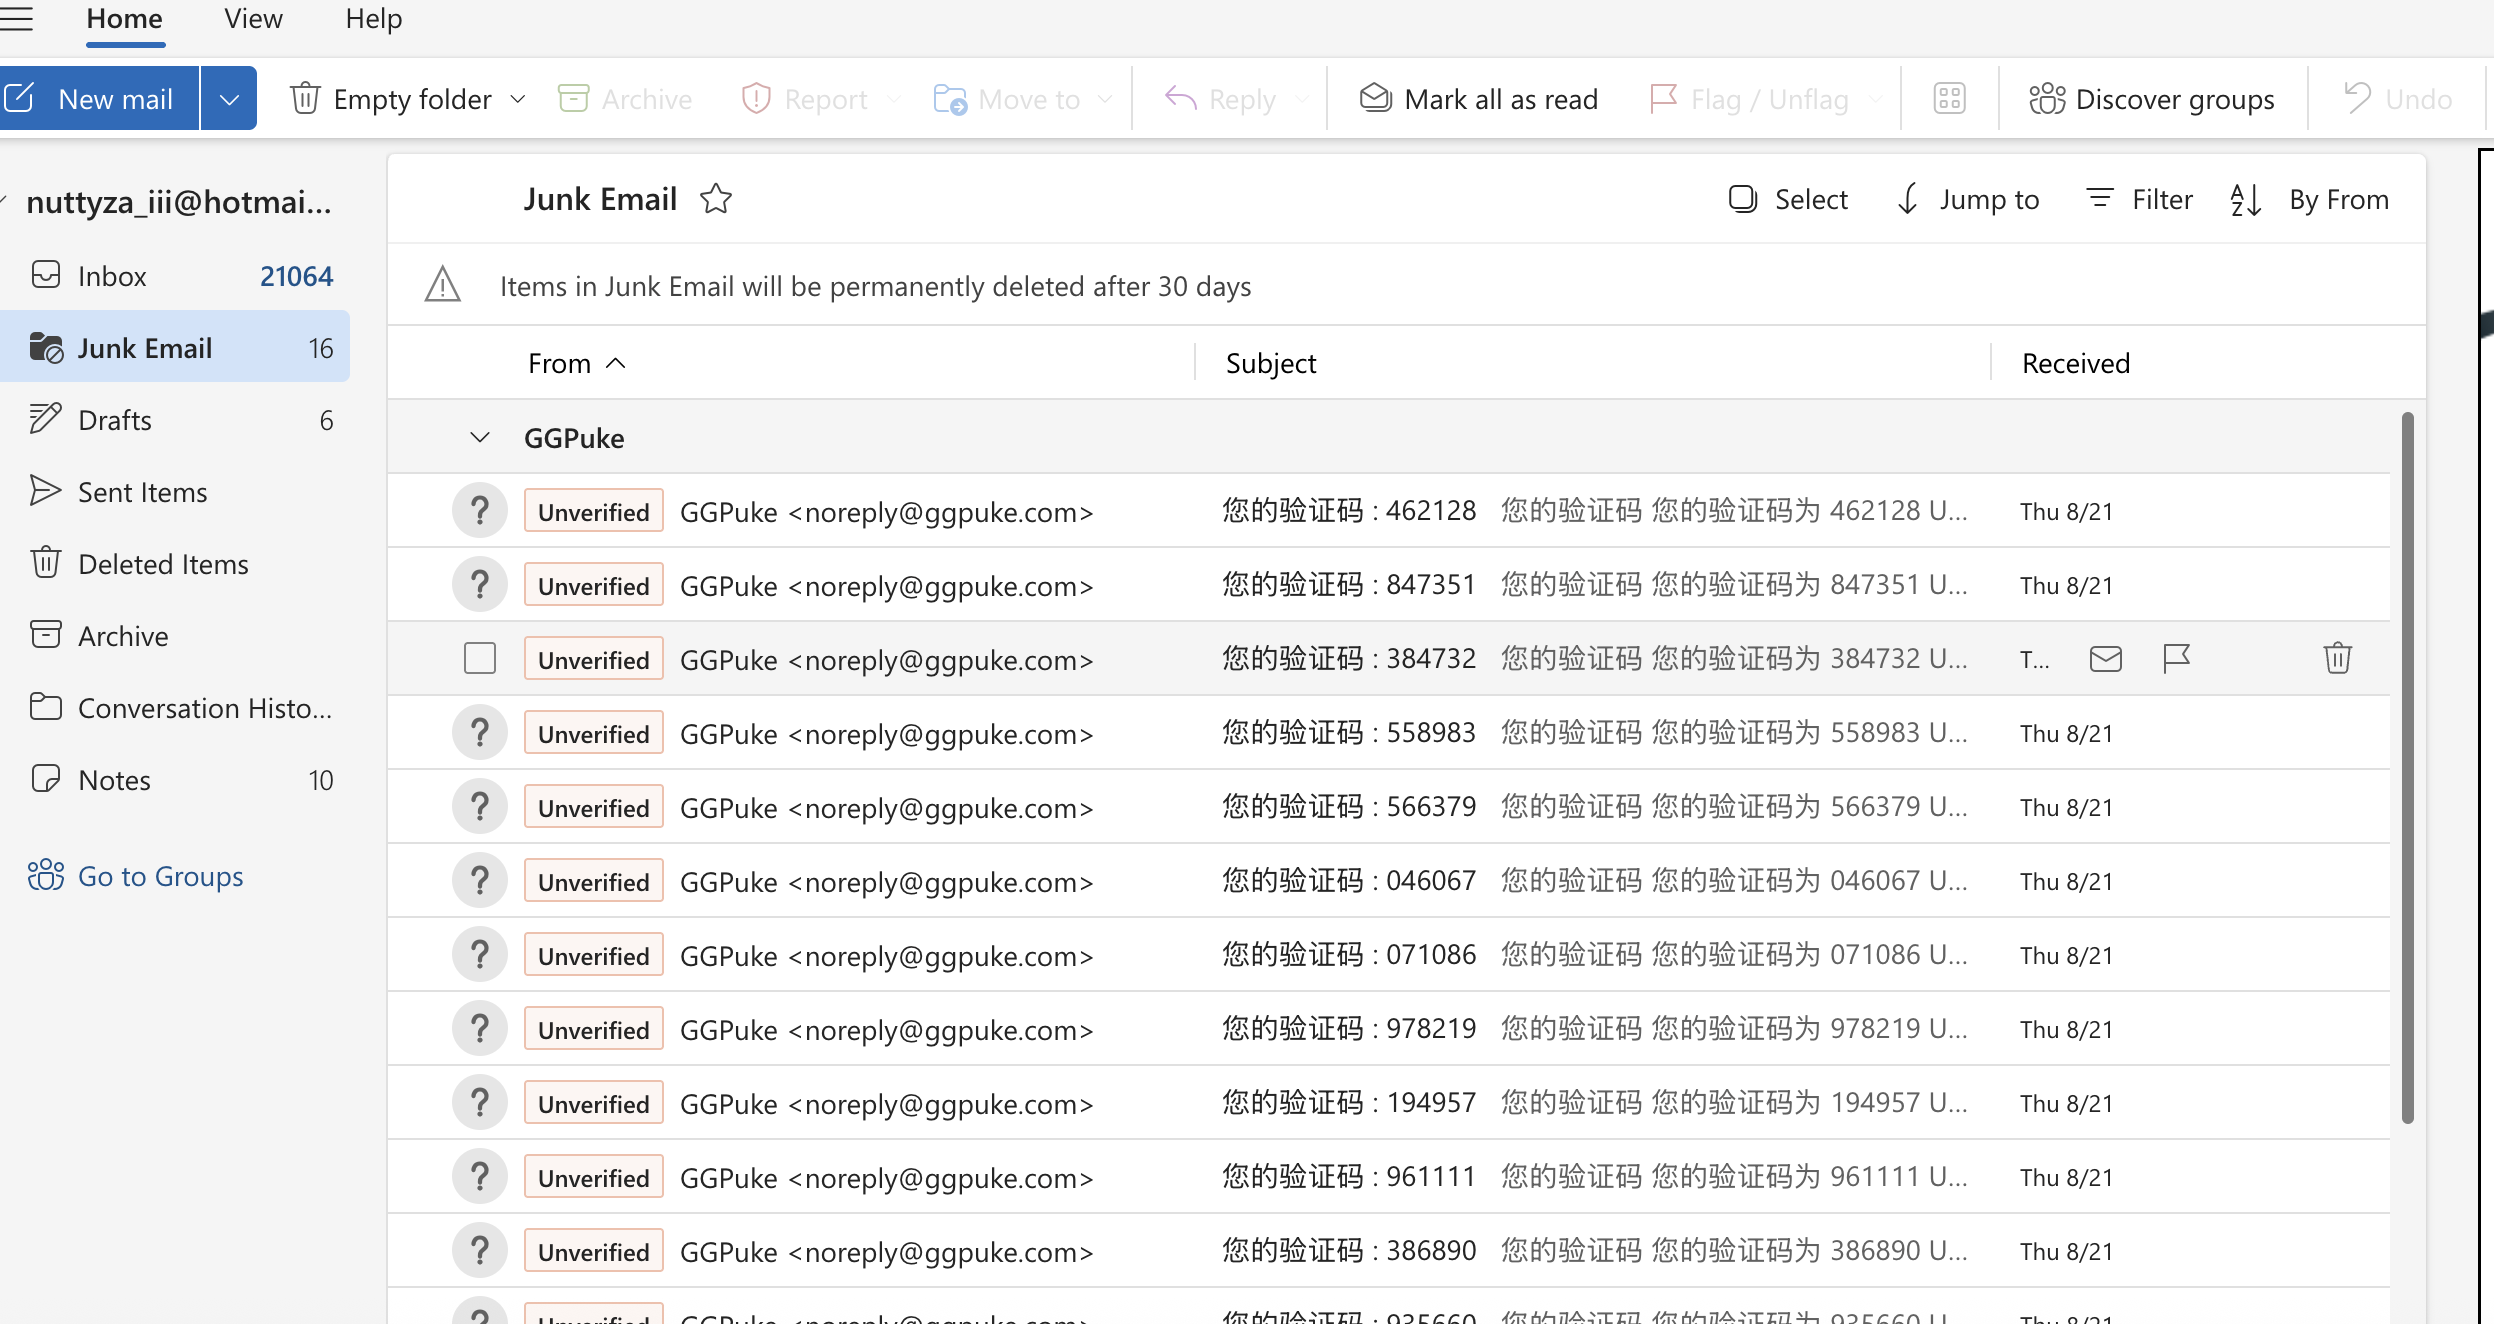This screenshot has width=2494, height=1324.
Task: Follow the Go to Groups link
Action: [136, 876]
